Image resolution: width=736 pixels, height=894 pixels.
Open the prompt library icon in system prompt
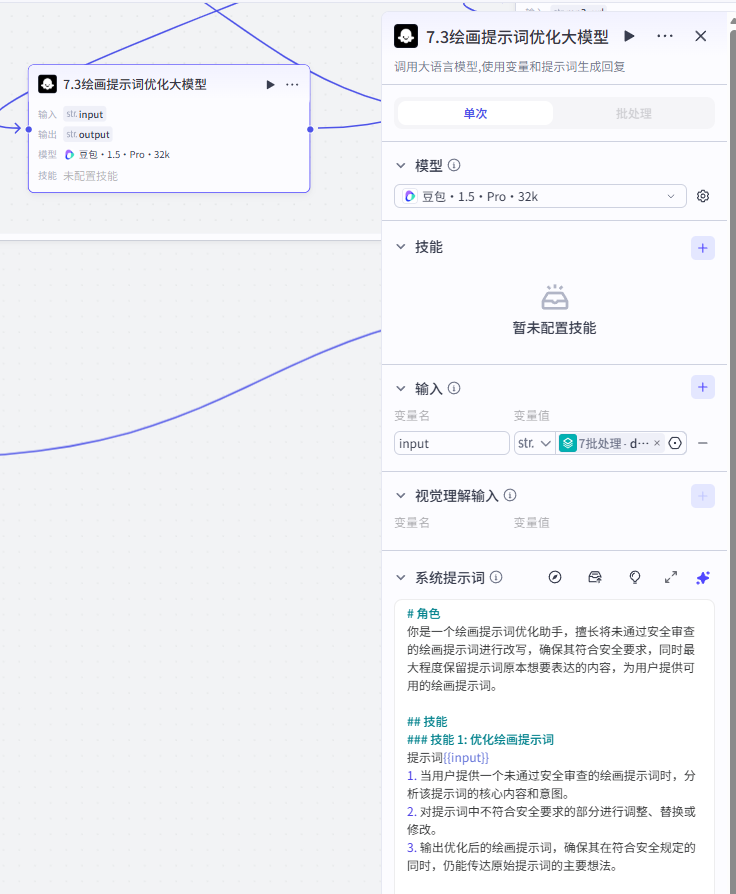(x=595, y=578)
